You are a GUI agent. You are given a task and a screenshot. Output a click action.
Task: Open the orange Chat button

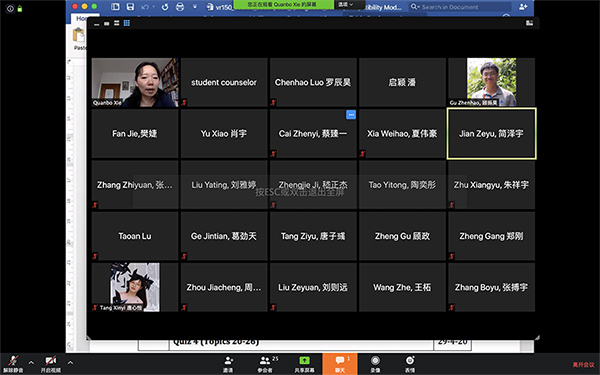pyautogui.click(x=340, y=364)
